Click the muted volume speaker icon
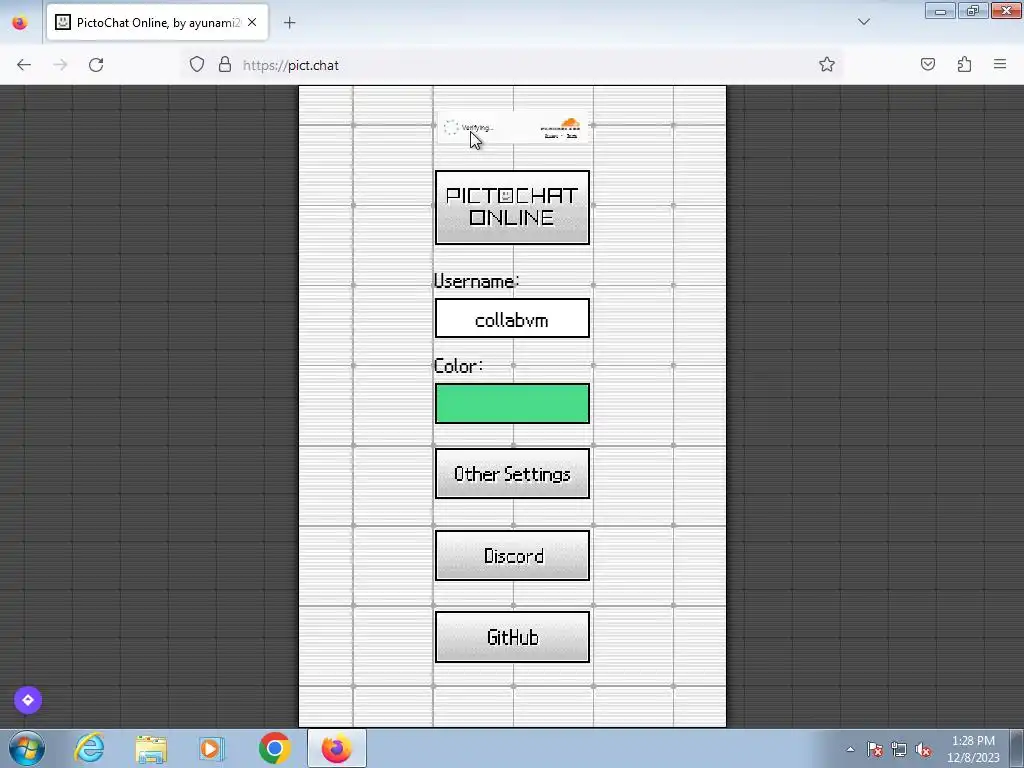Screen dimensions: 1024x768 coord(923,749)
